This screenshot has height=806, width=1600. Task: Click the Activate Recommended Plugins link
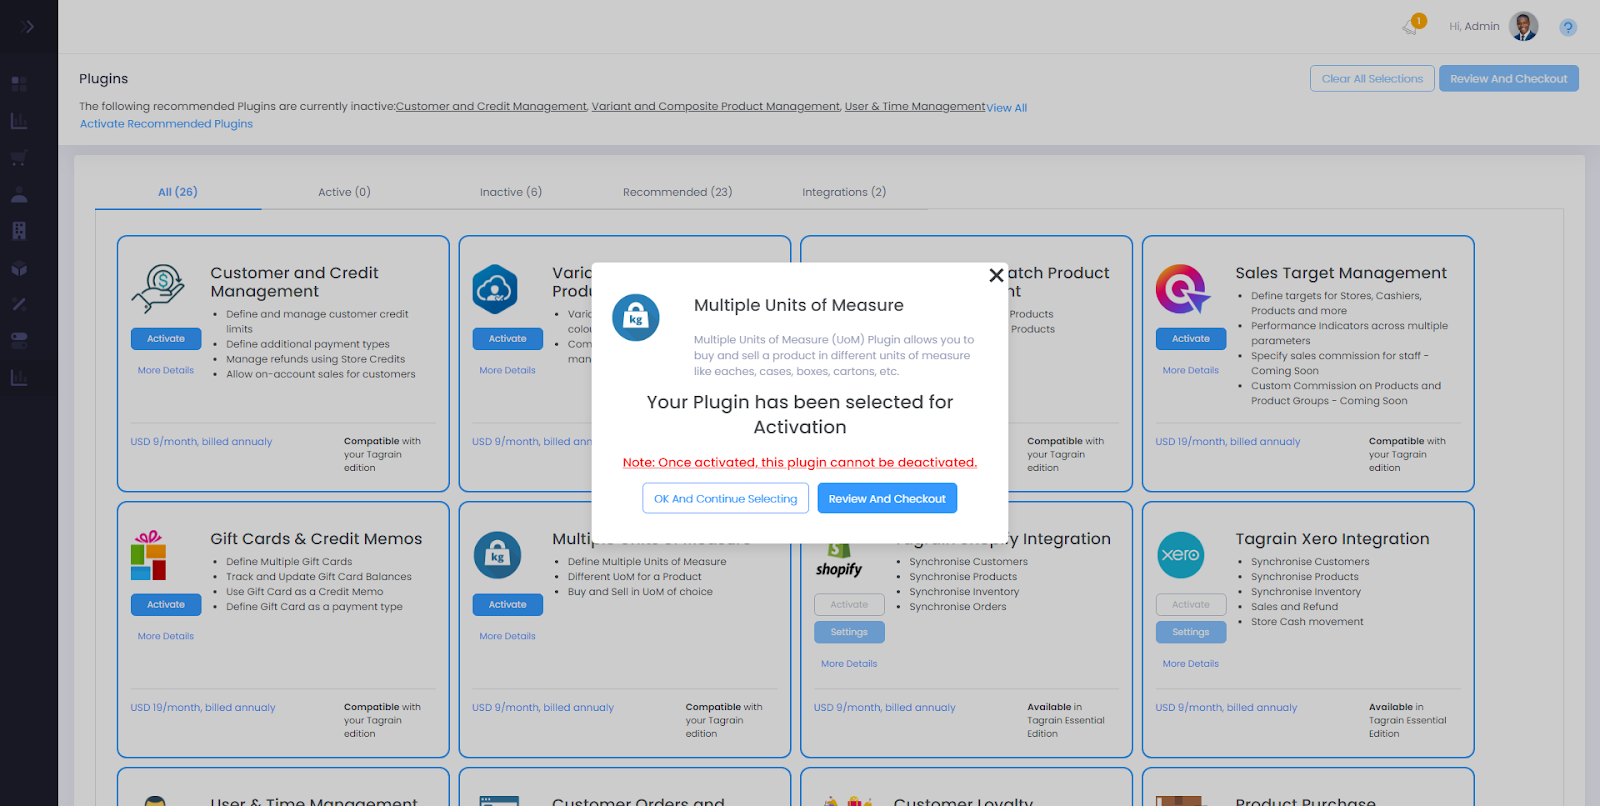(166, 124)
